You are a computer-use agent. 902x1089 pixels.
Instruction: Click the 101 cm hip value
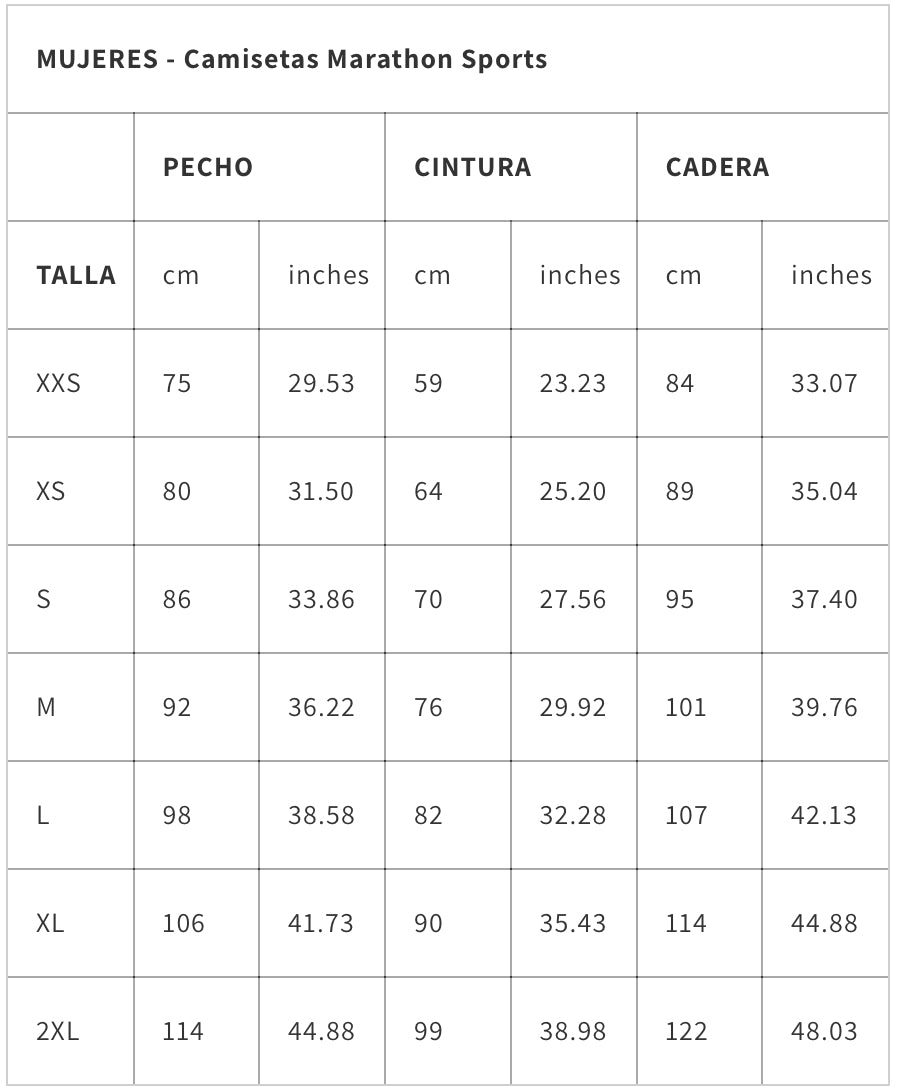coord(685,707)
